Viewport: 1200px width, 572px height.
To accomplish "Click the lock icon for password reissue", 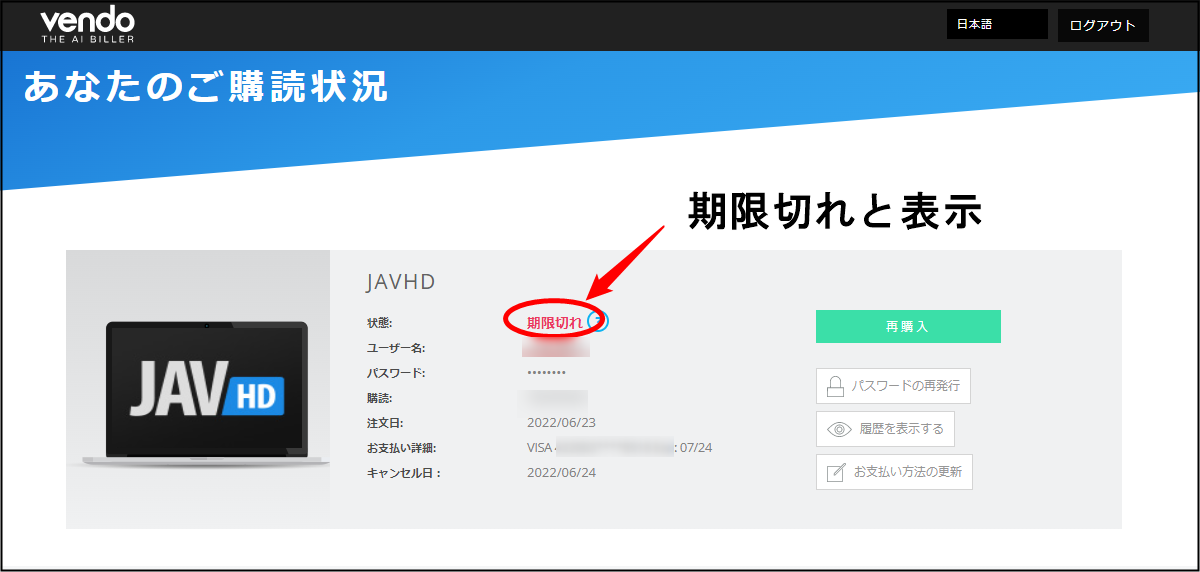I will pos(835,386).
